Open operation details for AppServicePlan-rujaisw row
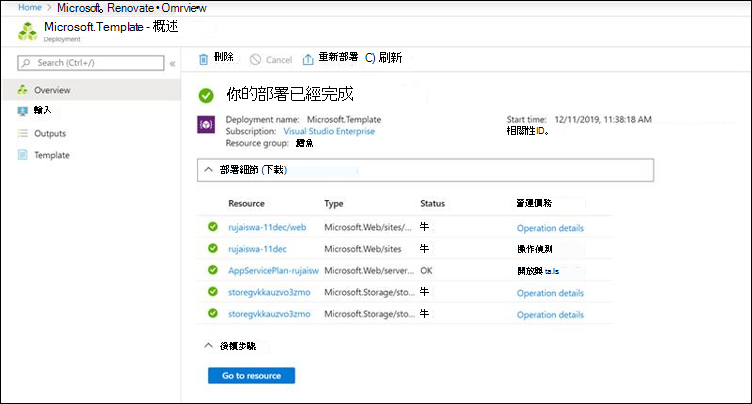Screen dimensions: 752x404 coord(538,271)
